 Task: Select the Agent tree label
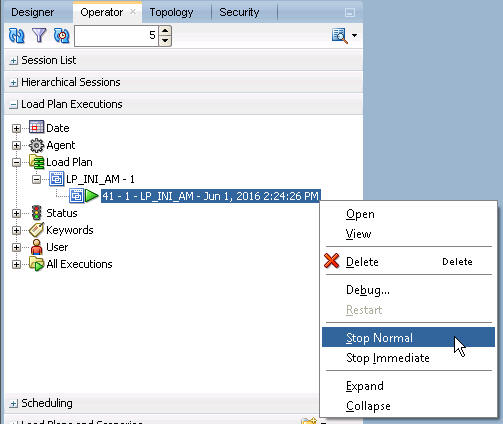61,145
